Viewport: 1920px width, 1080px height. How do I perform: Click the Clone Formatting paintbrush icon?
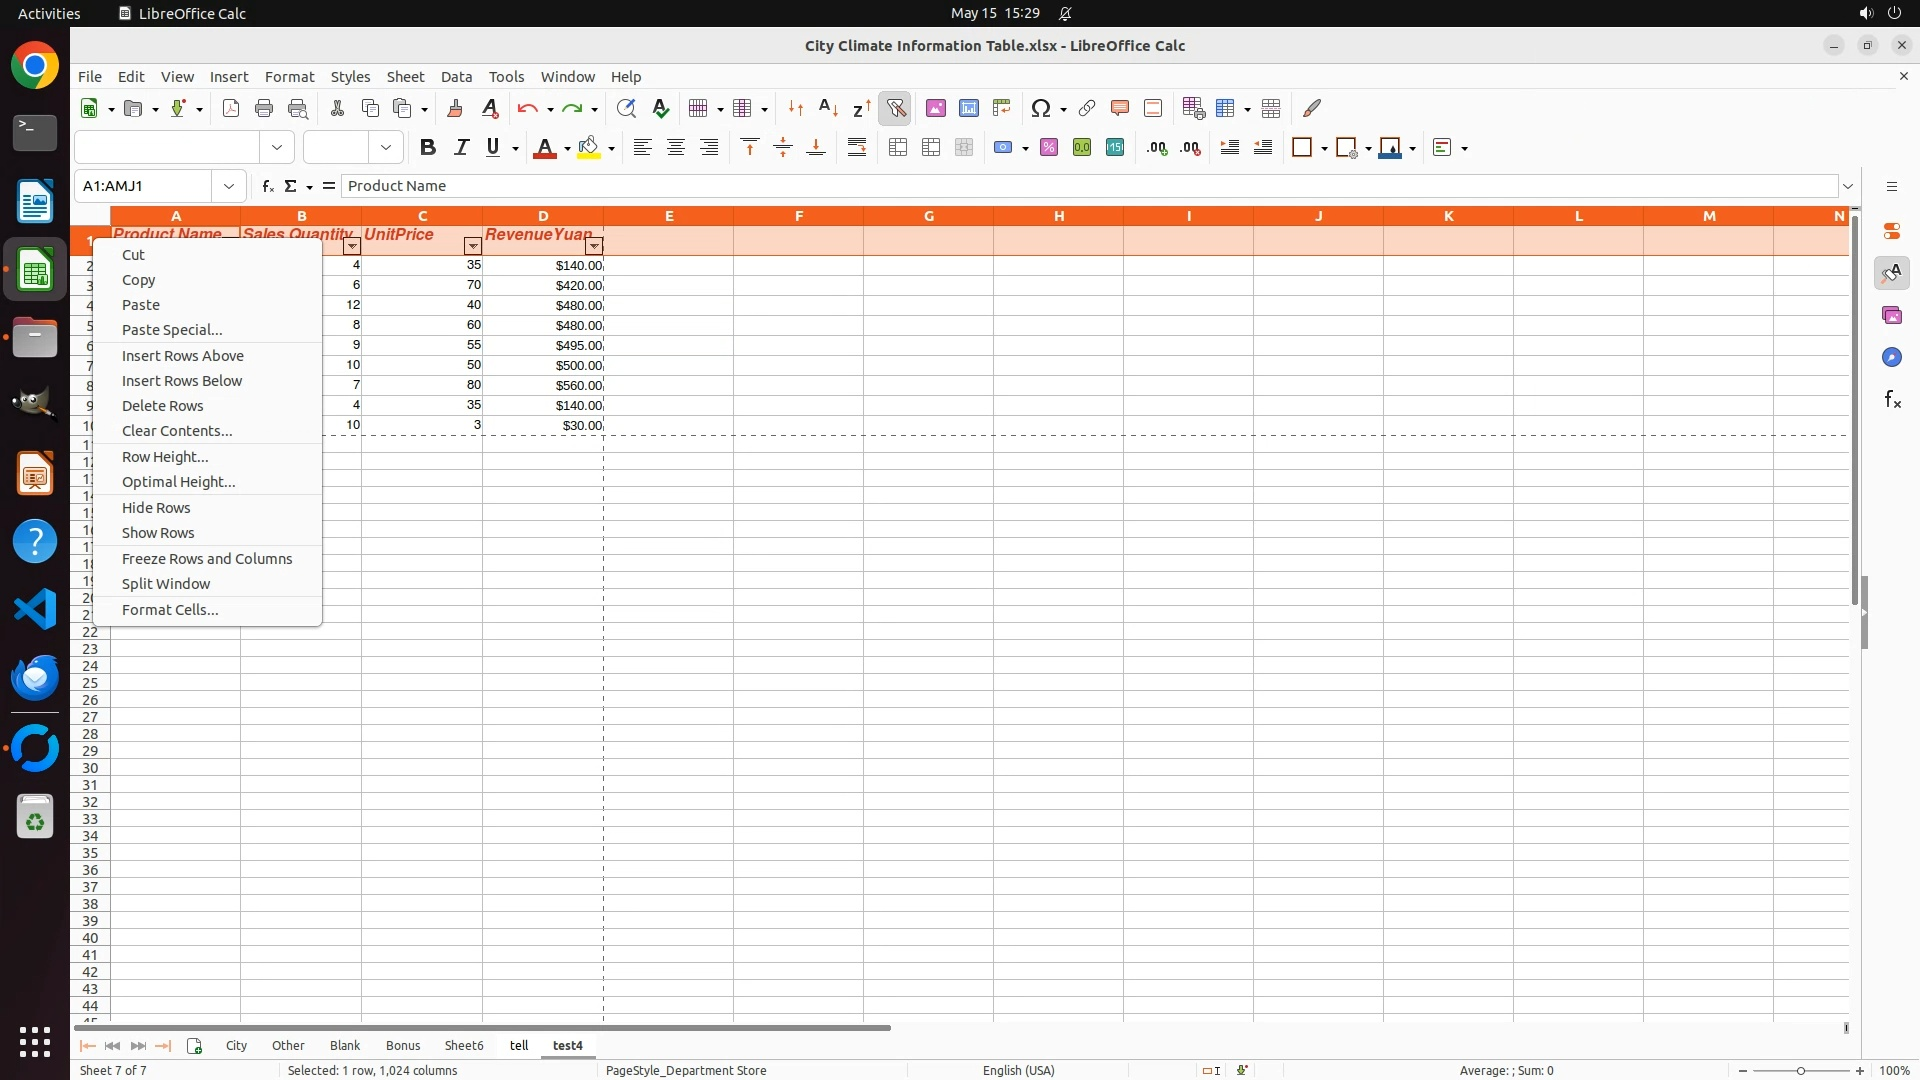[455, 108]
